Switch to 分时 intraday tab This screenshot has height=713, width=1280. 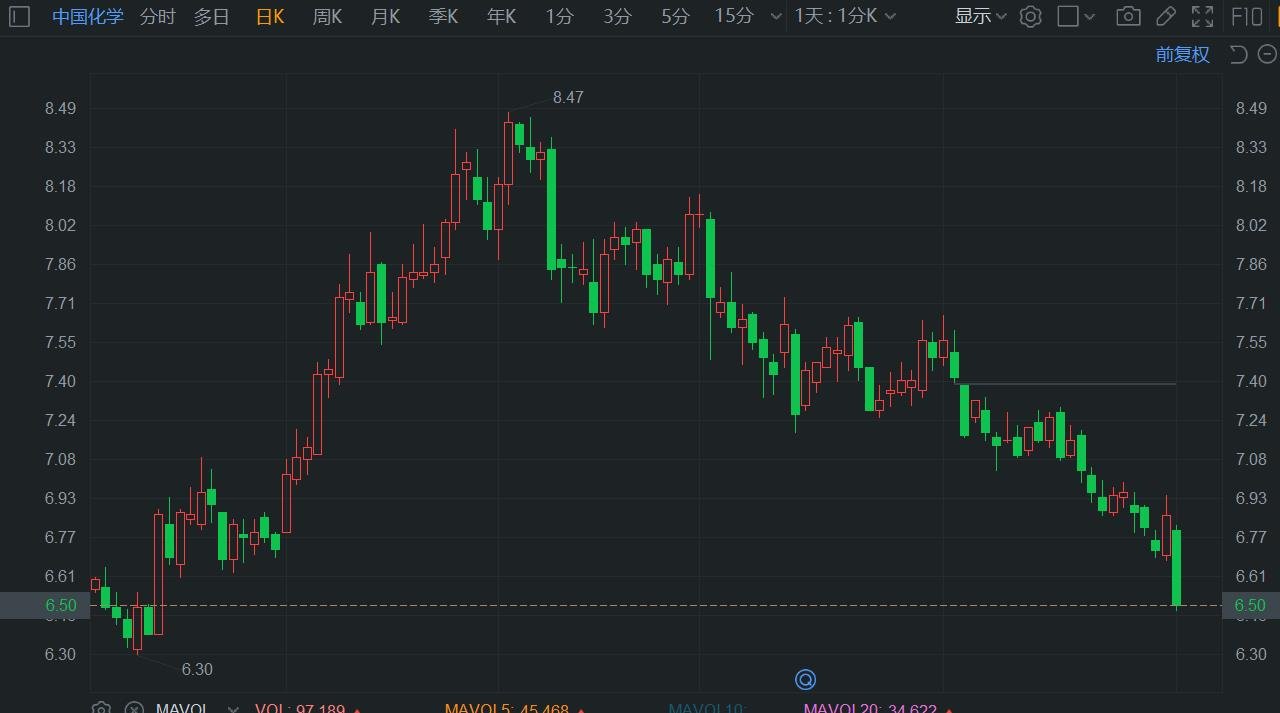pyautogui.click(x=157, y=16)
